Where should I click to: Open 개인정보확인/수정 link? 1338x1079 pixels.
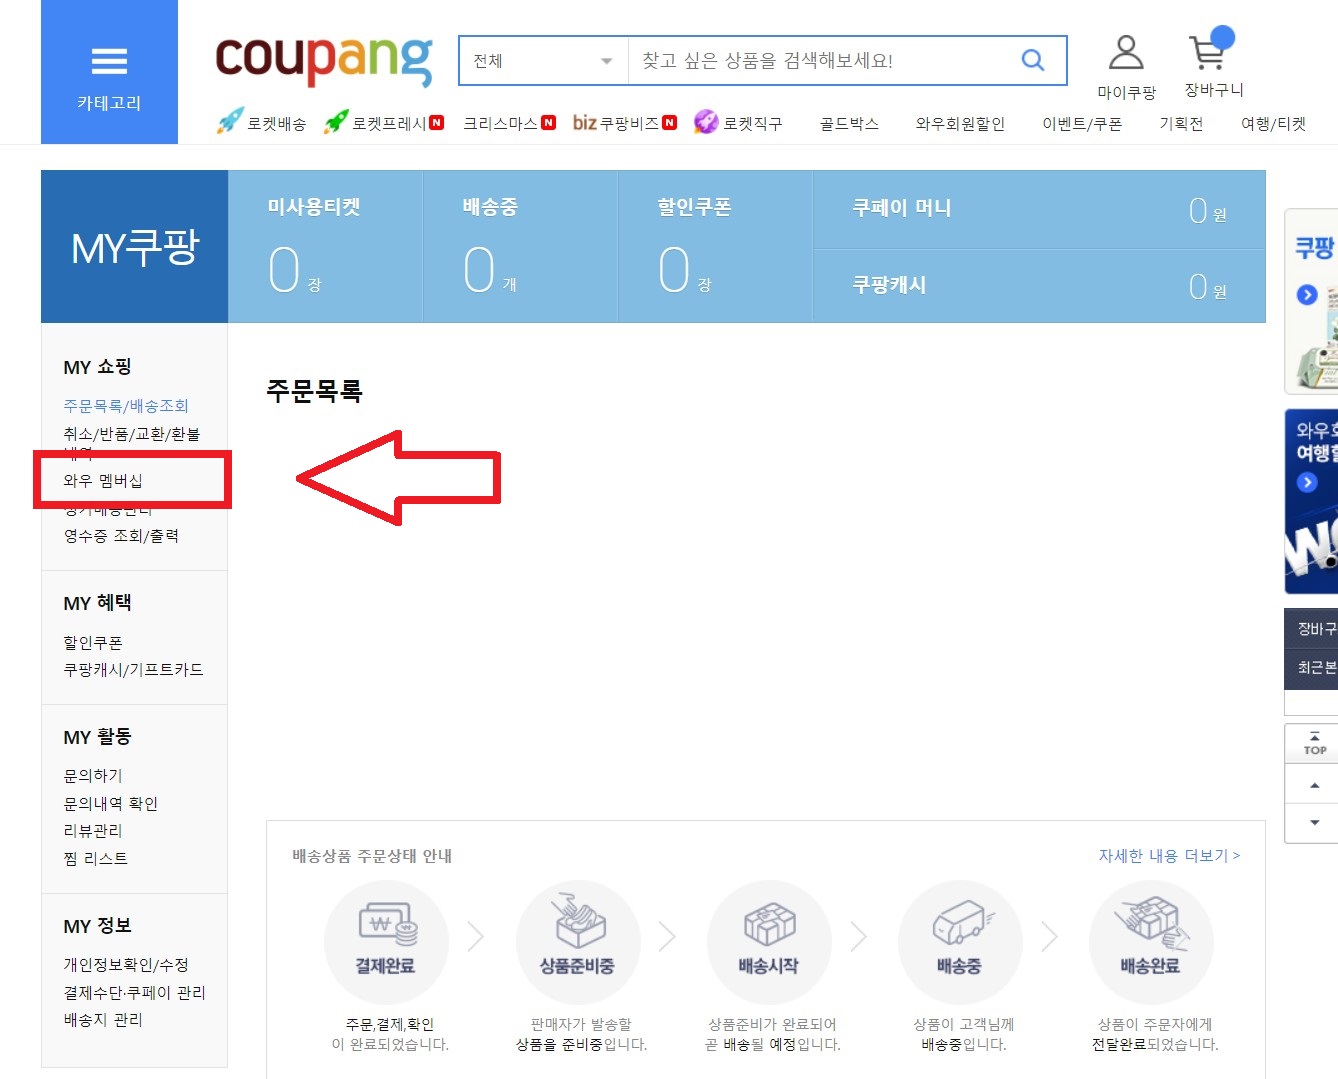pos(126,964)
